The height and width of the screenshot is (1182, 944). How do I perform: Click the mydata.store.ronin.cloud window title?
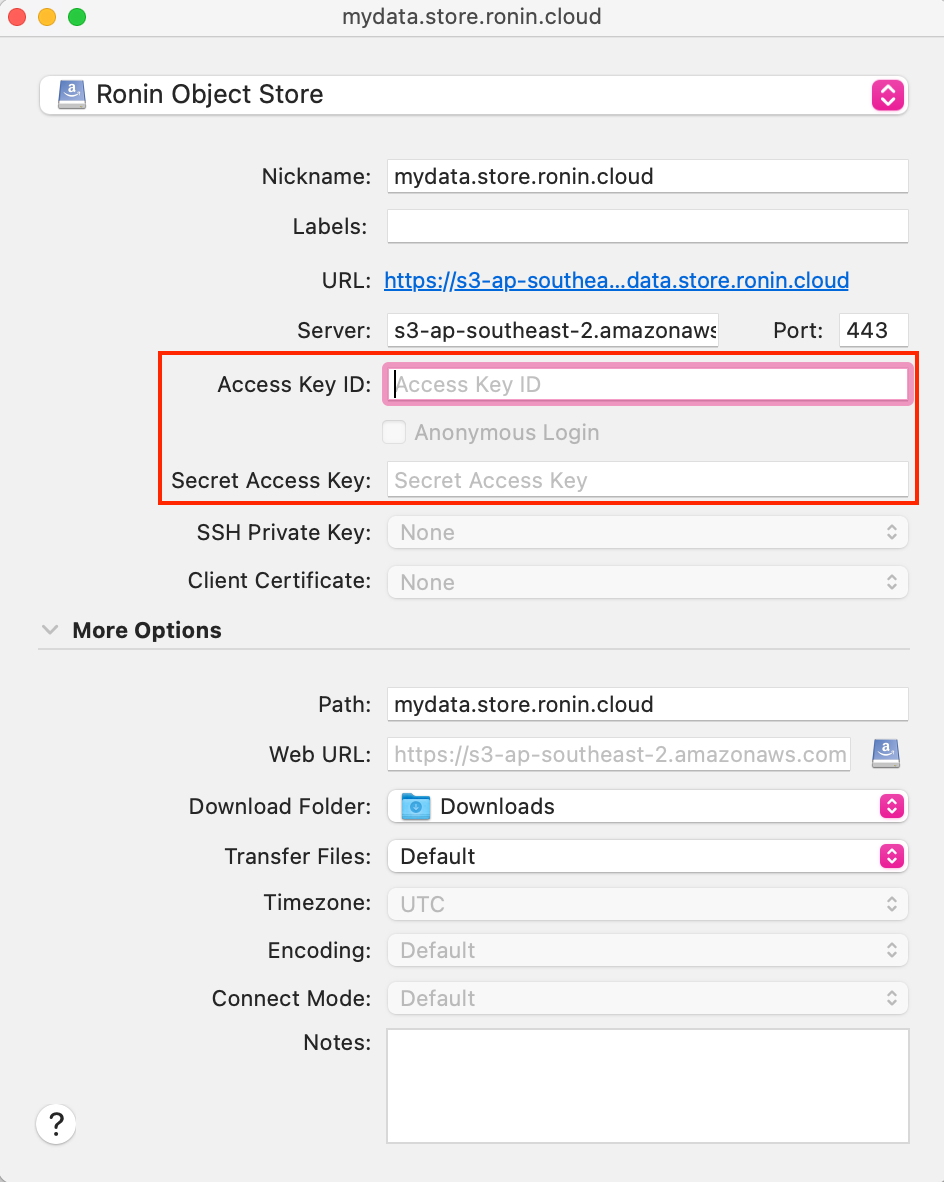coord(472,17)
